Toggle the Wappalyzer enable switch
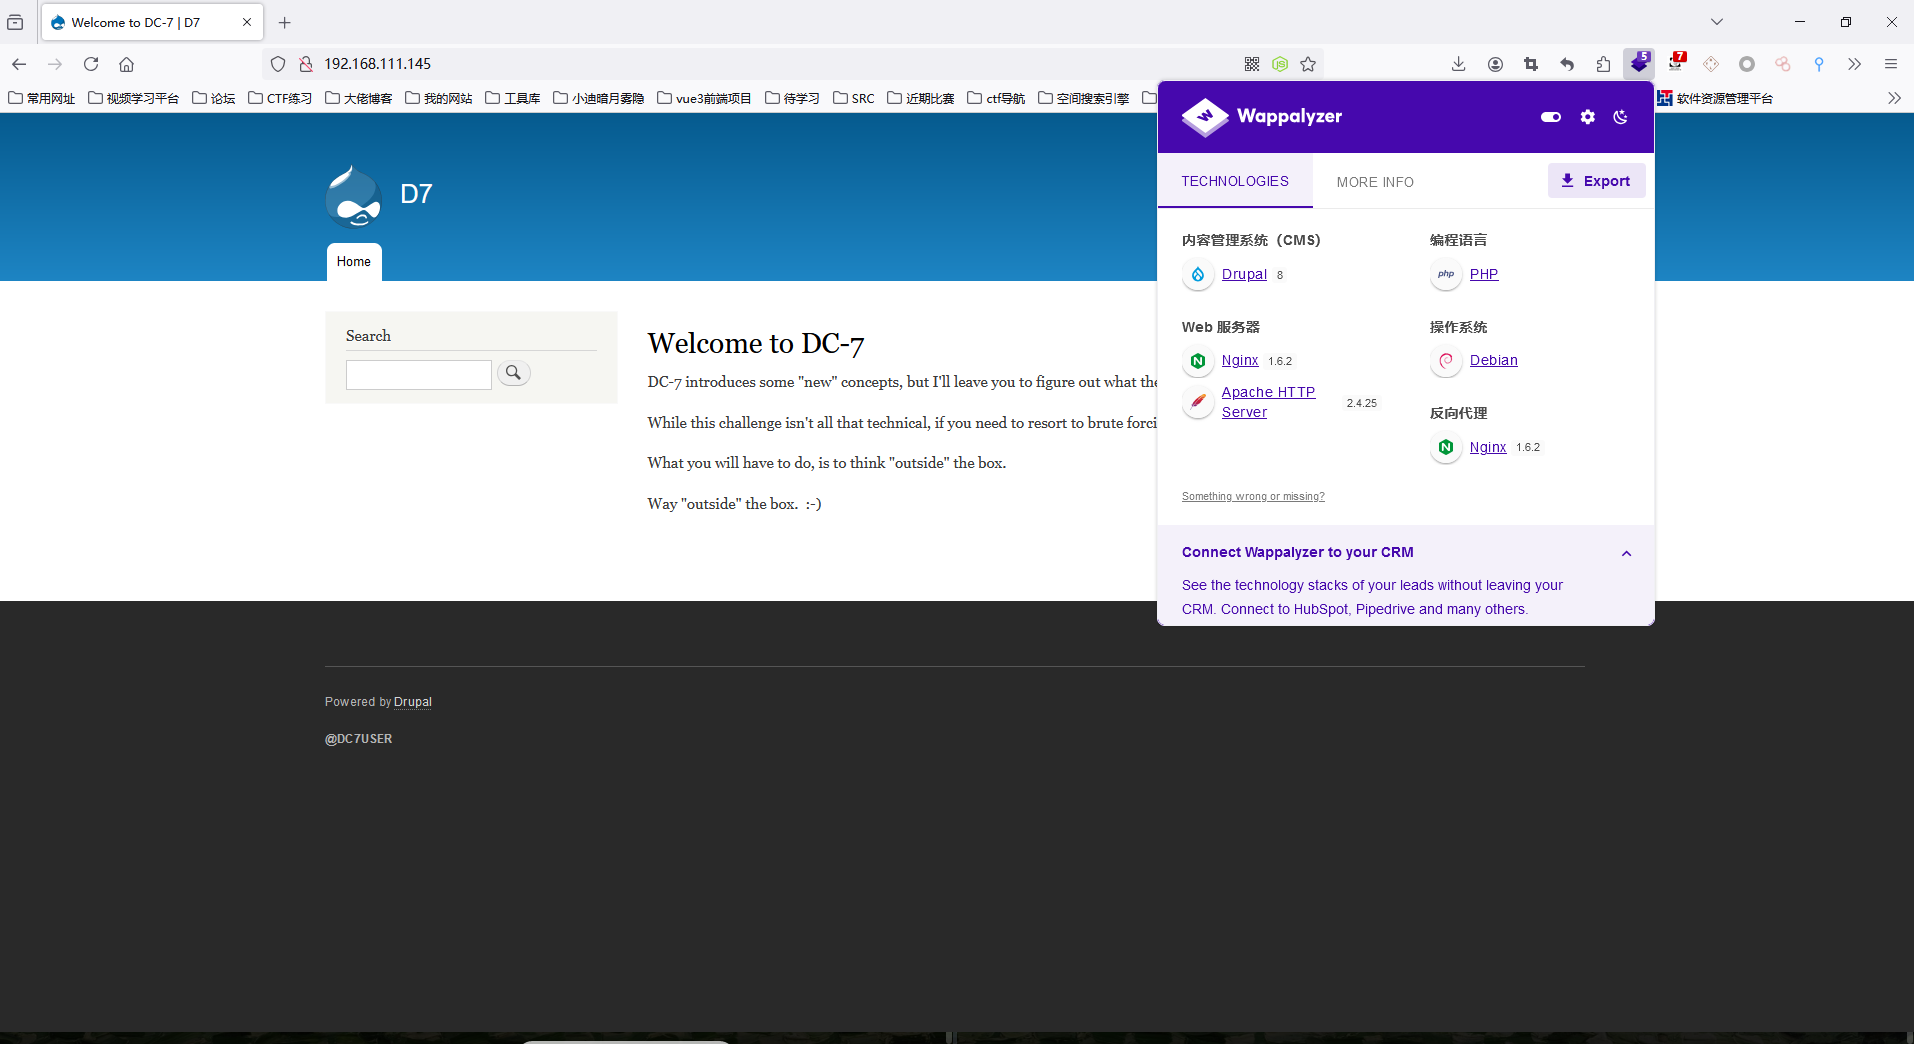Image resolution: width=1914 pixels, height=1044 pixels. point(1550,117)
